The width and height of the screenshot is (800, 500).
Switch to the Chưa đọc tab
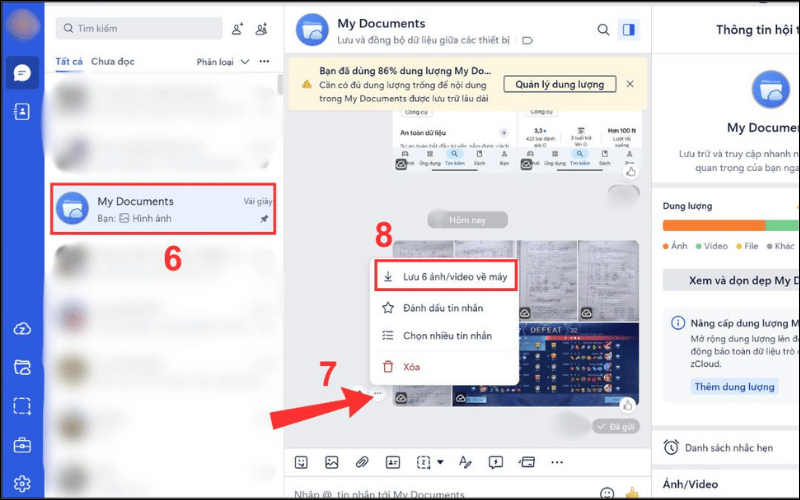point(113,61)
